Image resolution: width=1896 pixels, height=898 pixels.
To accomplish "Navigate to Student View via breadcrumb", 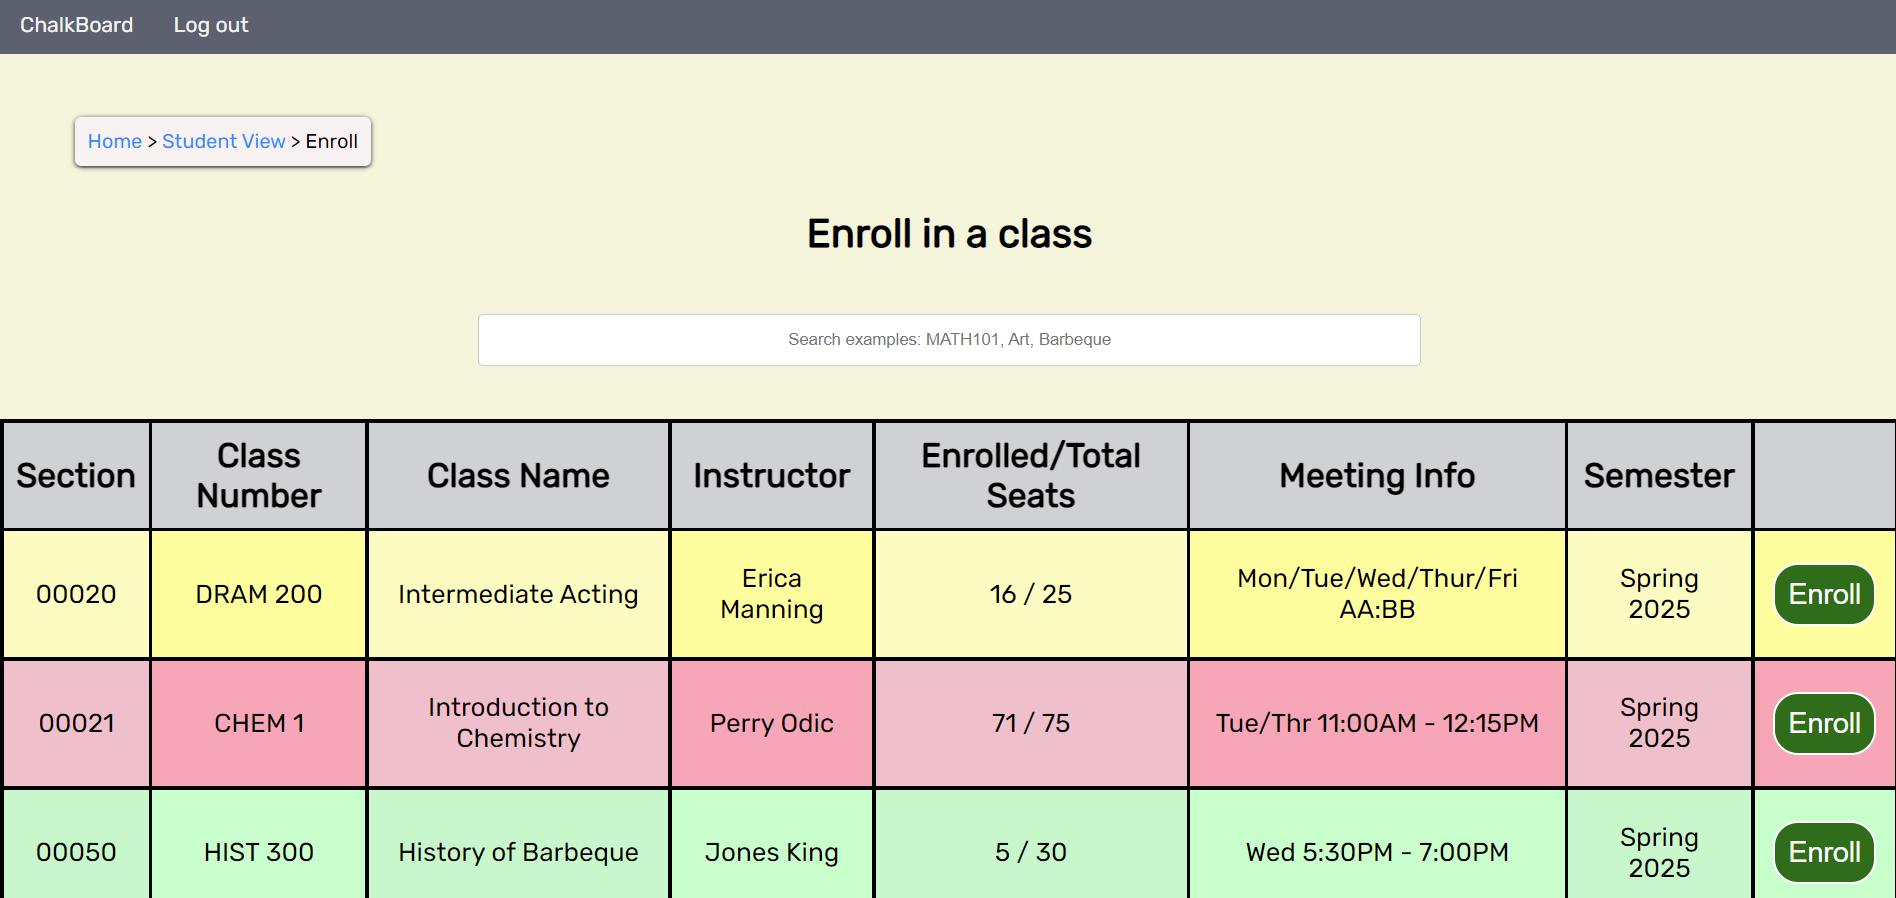I will (223, 141).
